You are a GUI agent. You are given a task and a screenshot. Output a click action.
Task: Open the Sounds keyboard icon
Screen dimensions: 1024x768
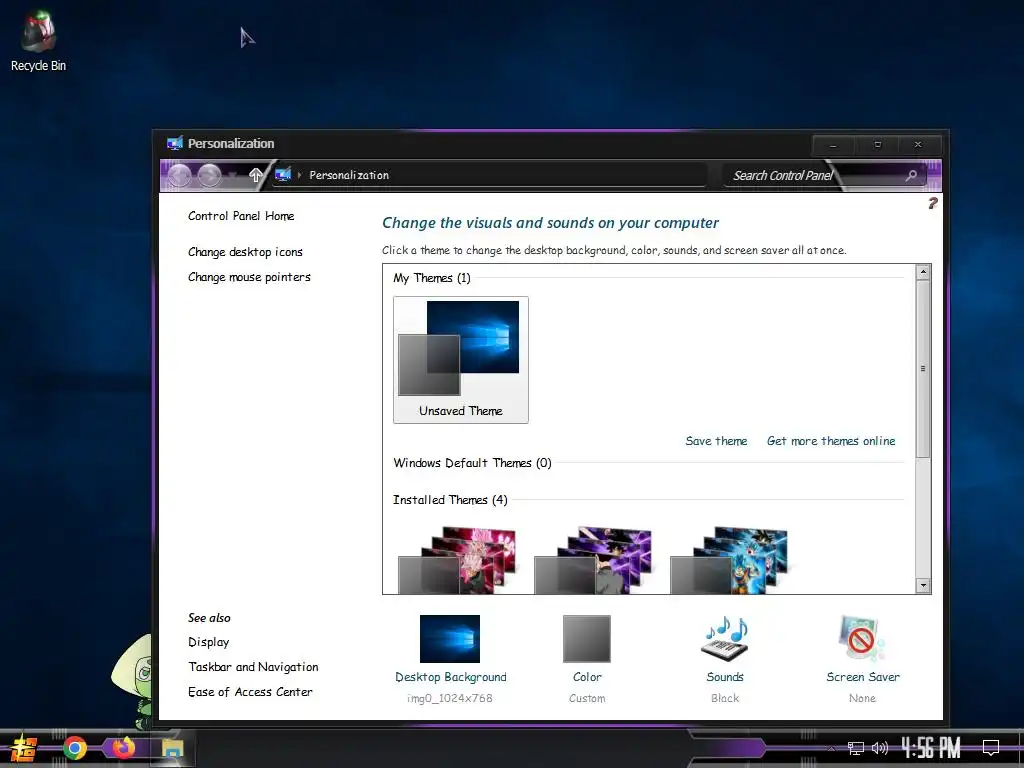725,638
